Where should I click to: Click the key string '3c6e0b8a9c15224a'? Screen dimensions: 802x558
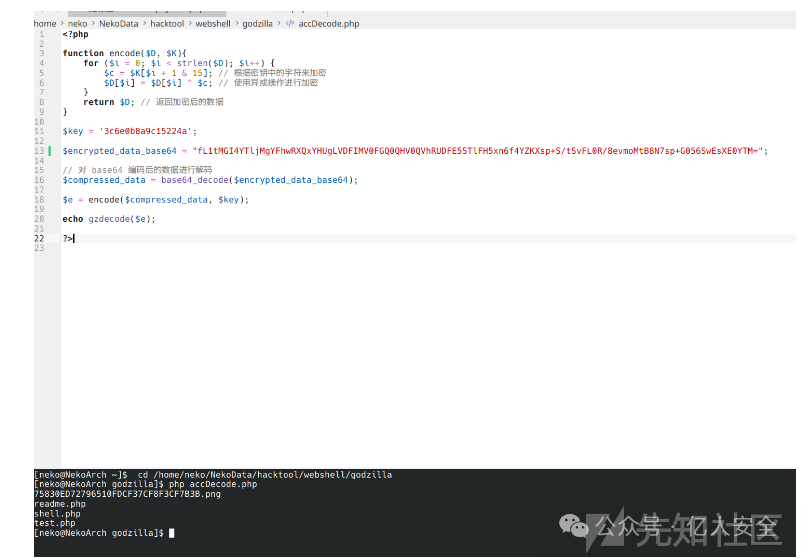point(147,131)
